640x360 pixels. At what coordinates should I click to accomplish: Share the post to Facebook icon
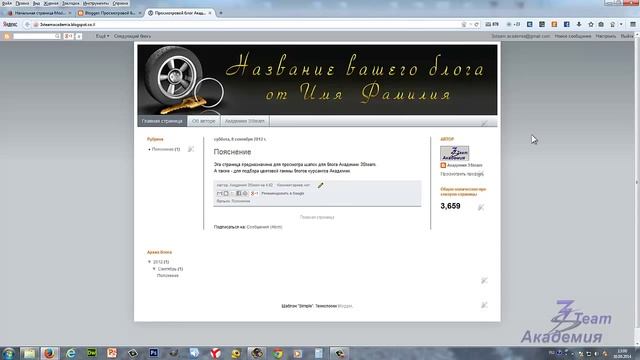239,193
